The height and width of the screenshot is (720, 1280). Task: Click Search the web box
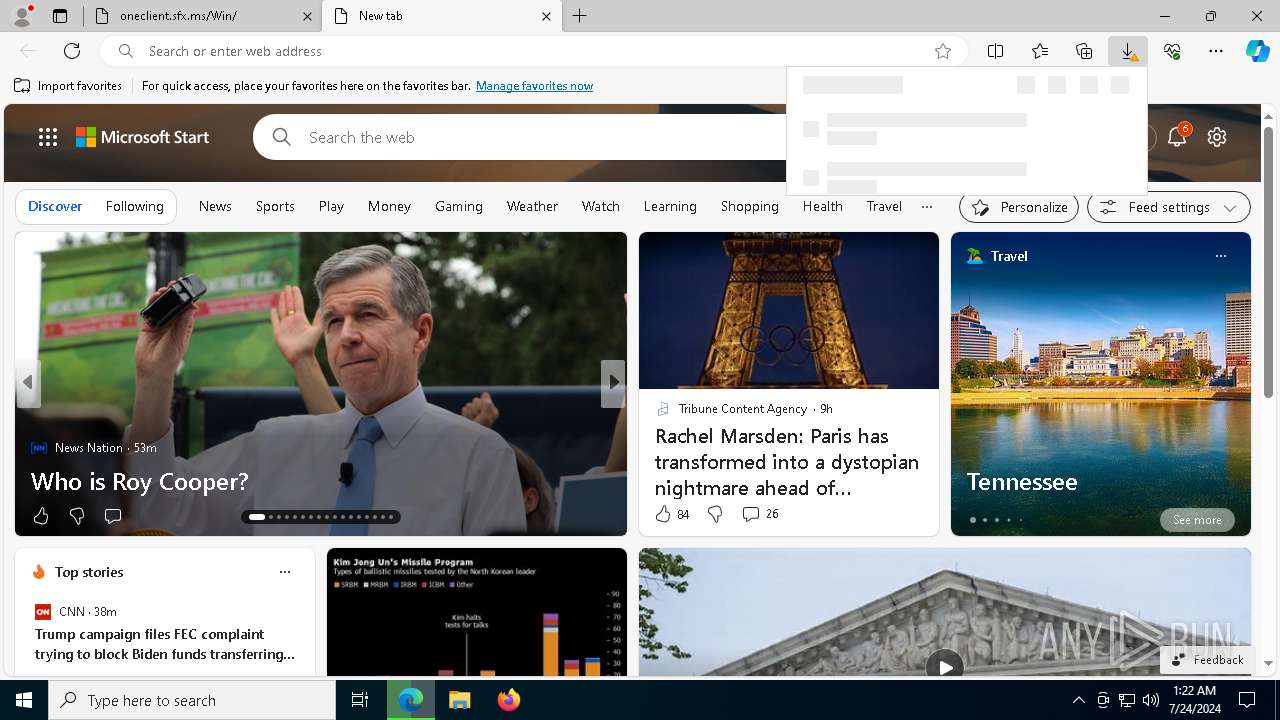(x=520, y=137)
